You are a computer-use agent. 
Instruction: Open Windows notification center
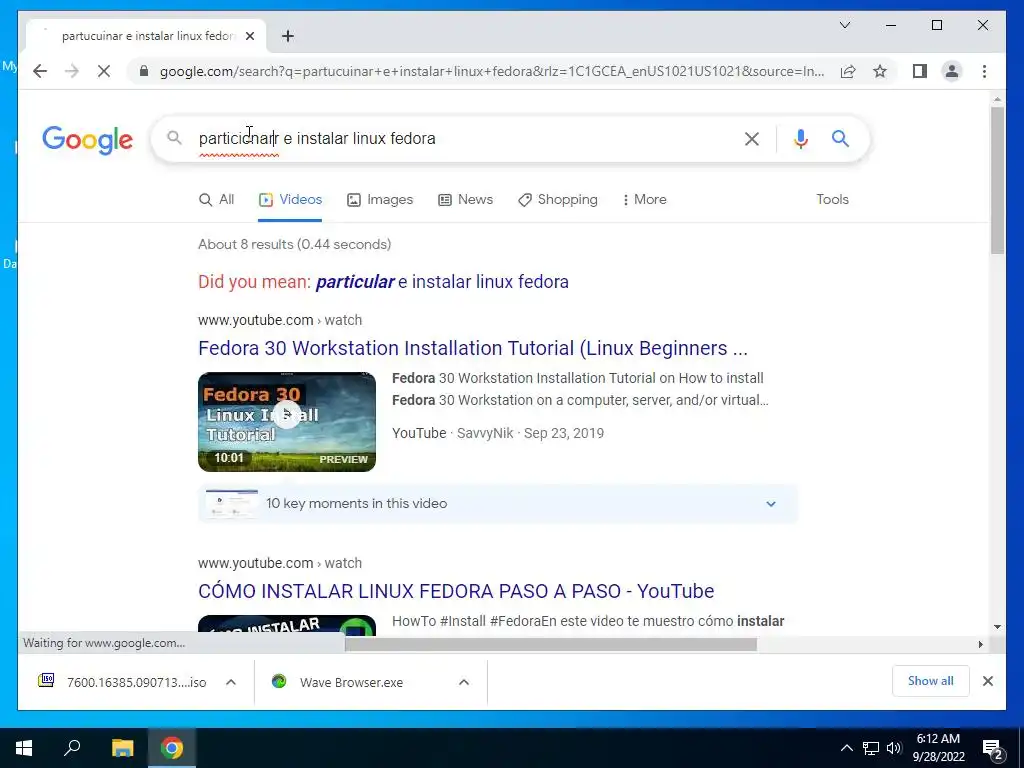pos(993,748)
